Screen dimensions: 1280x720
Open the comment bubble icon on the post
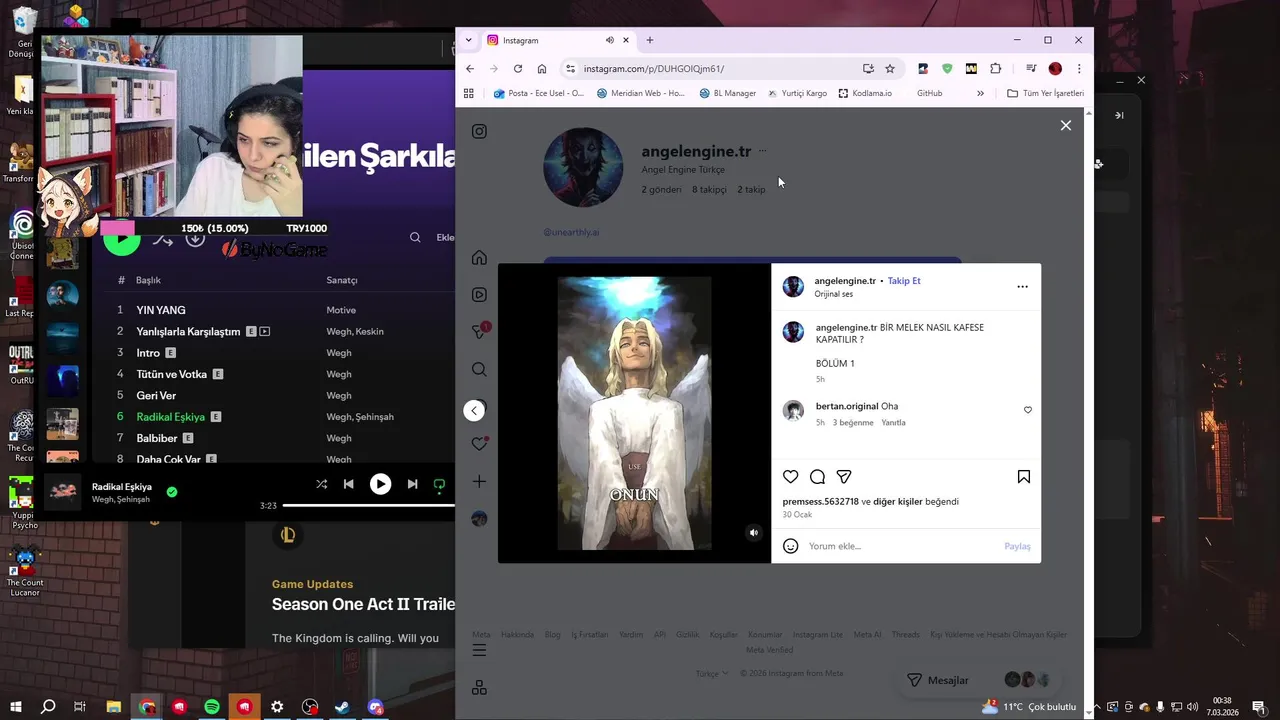point(817,477)
